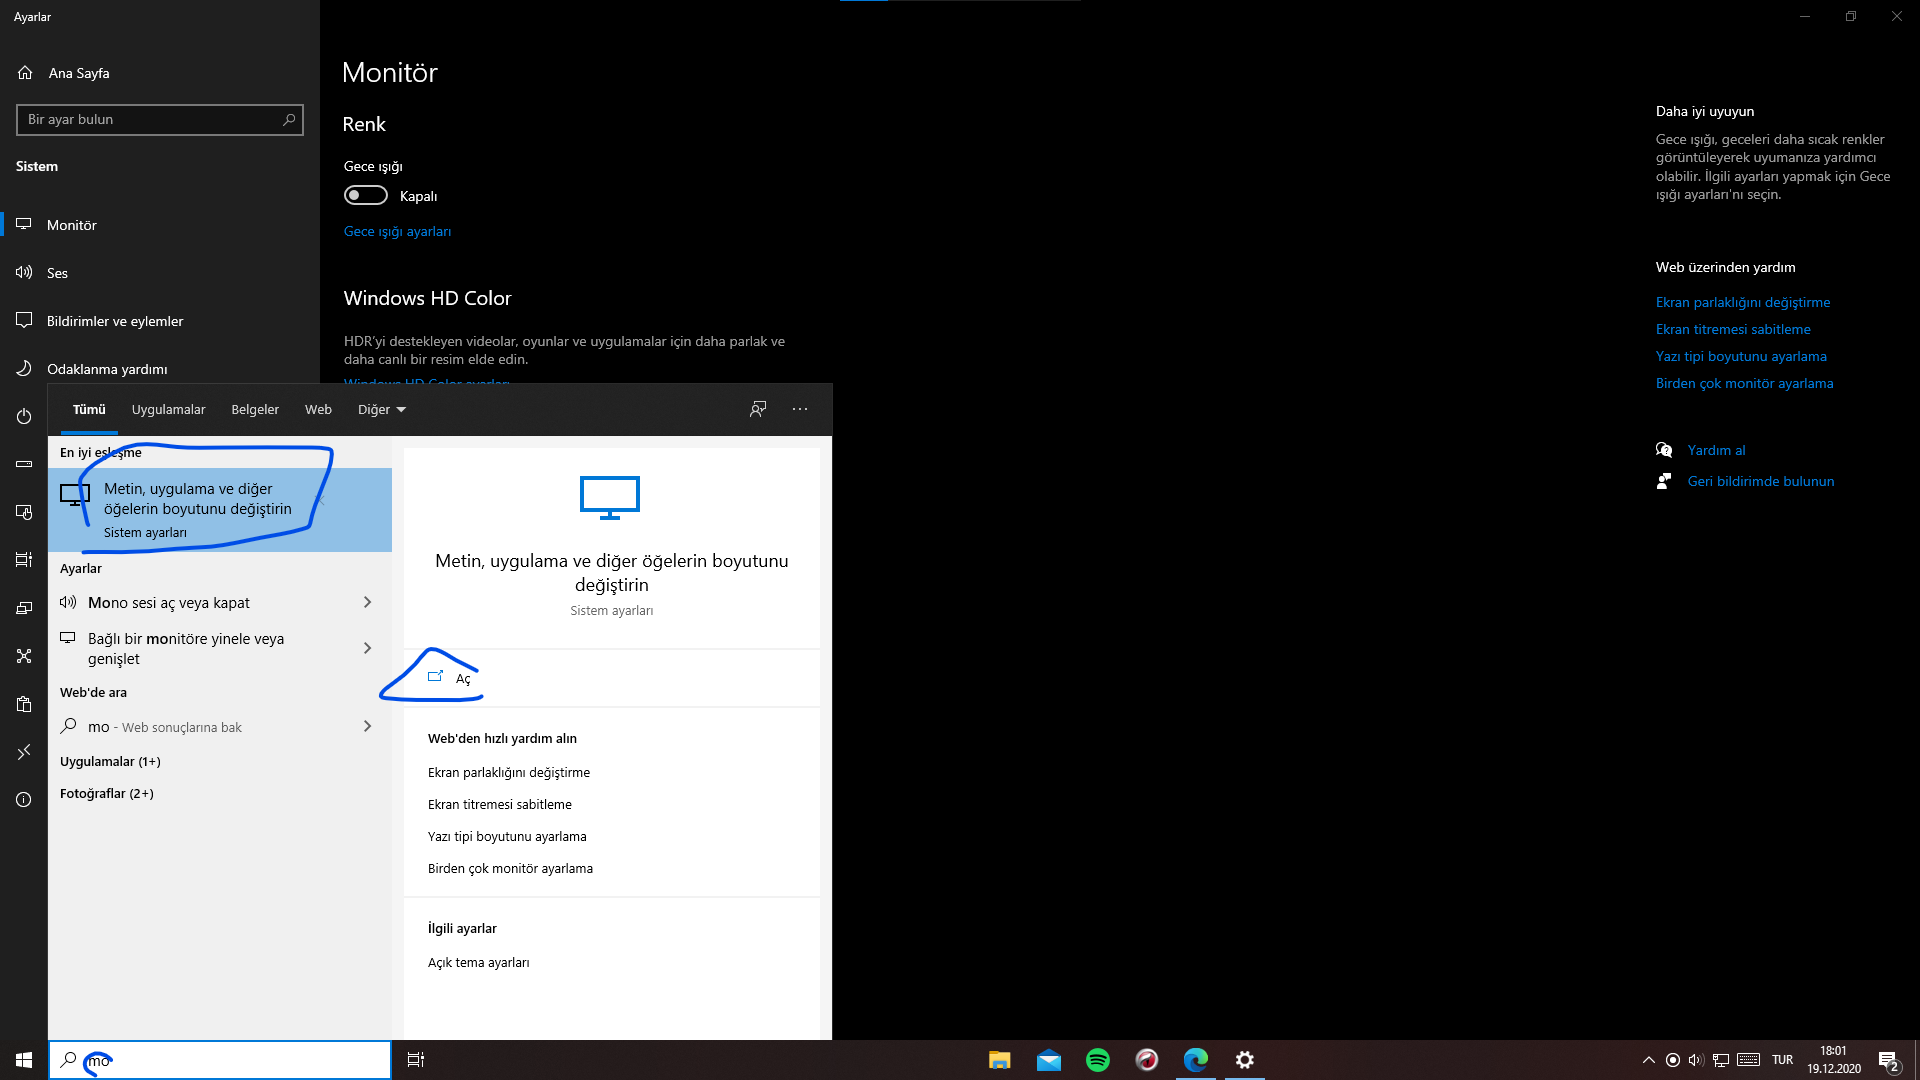The image size is (1920, 1080).
Task: Switch to the Uygulamalar search tab
Action: [168, 410]
